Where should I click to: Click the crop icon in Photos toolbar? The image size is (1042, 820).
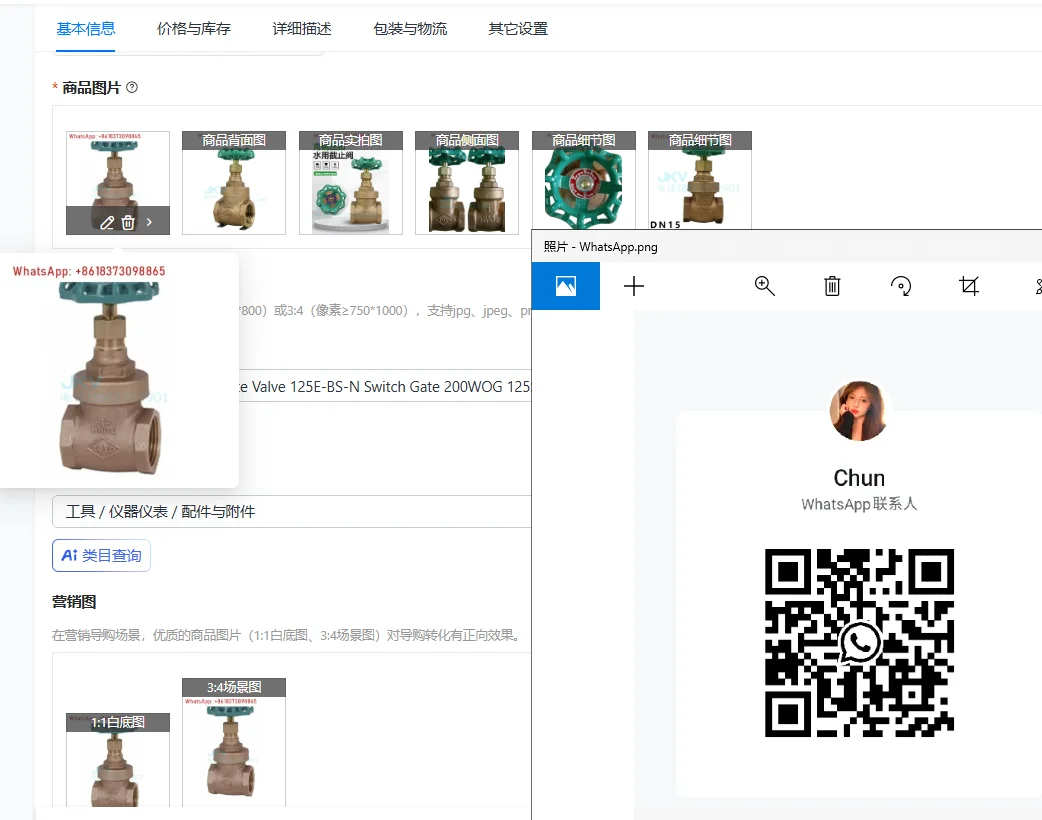969,286
